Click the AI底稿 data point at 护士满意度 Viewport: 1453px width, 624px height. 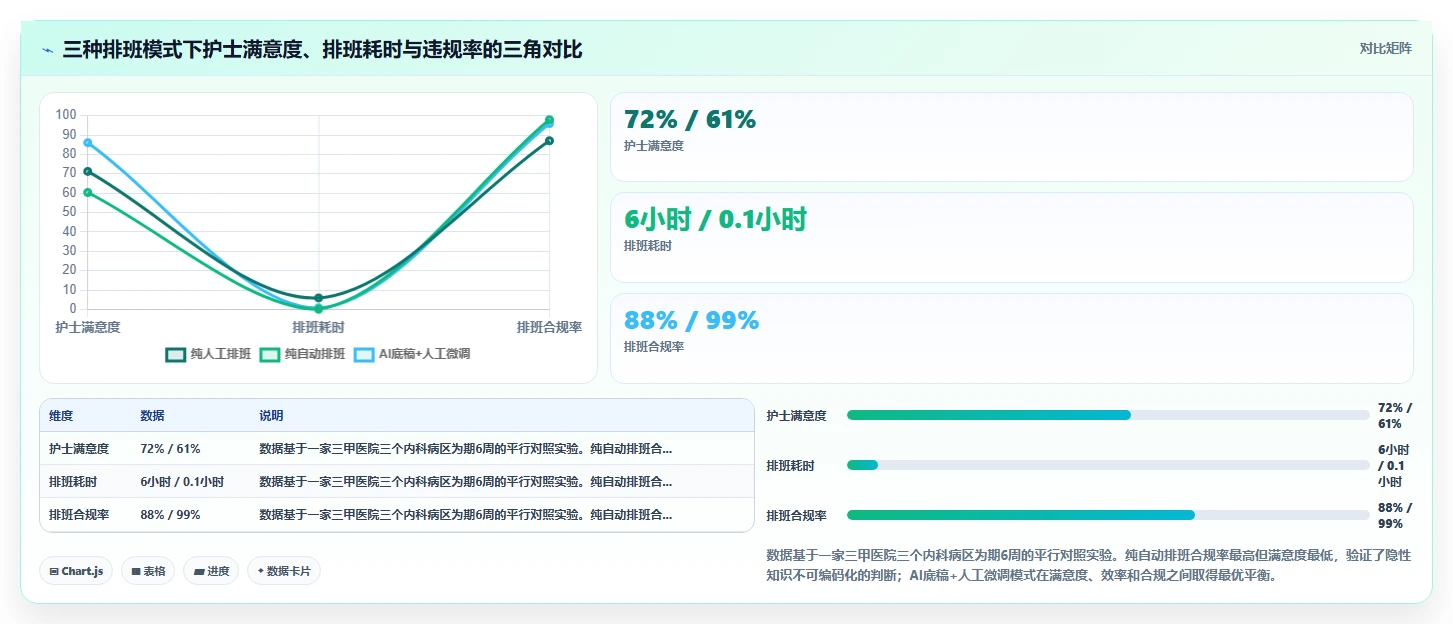point(88,143)
